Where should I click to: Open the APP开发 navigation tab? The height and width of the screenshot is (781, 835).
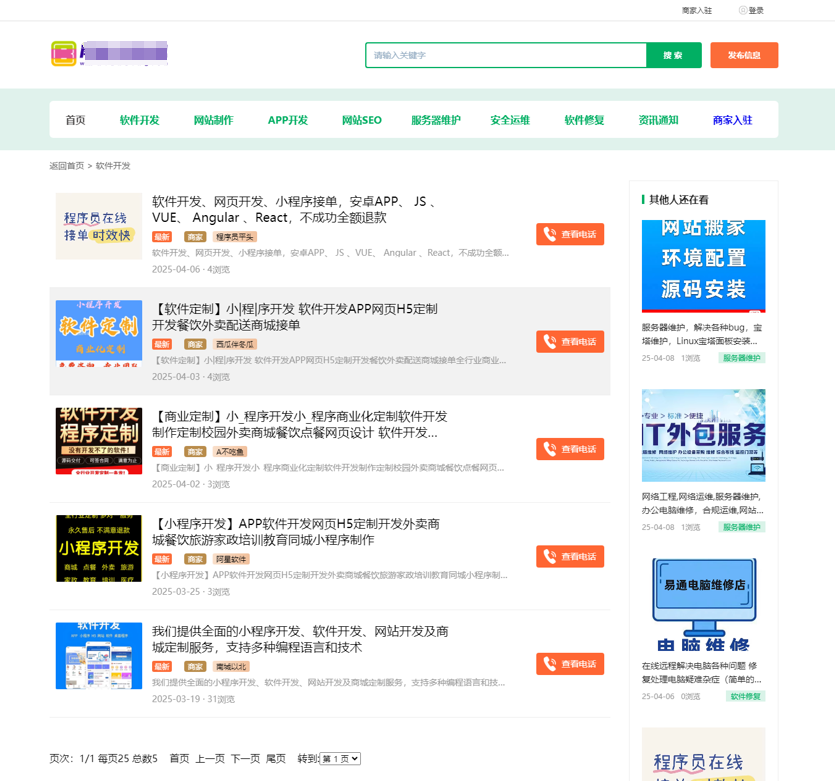pyautogui.click(x=288, y=120)
